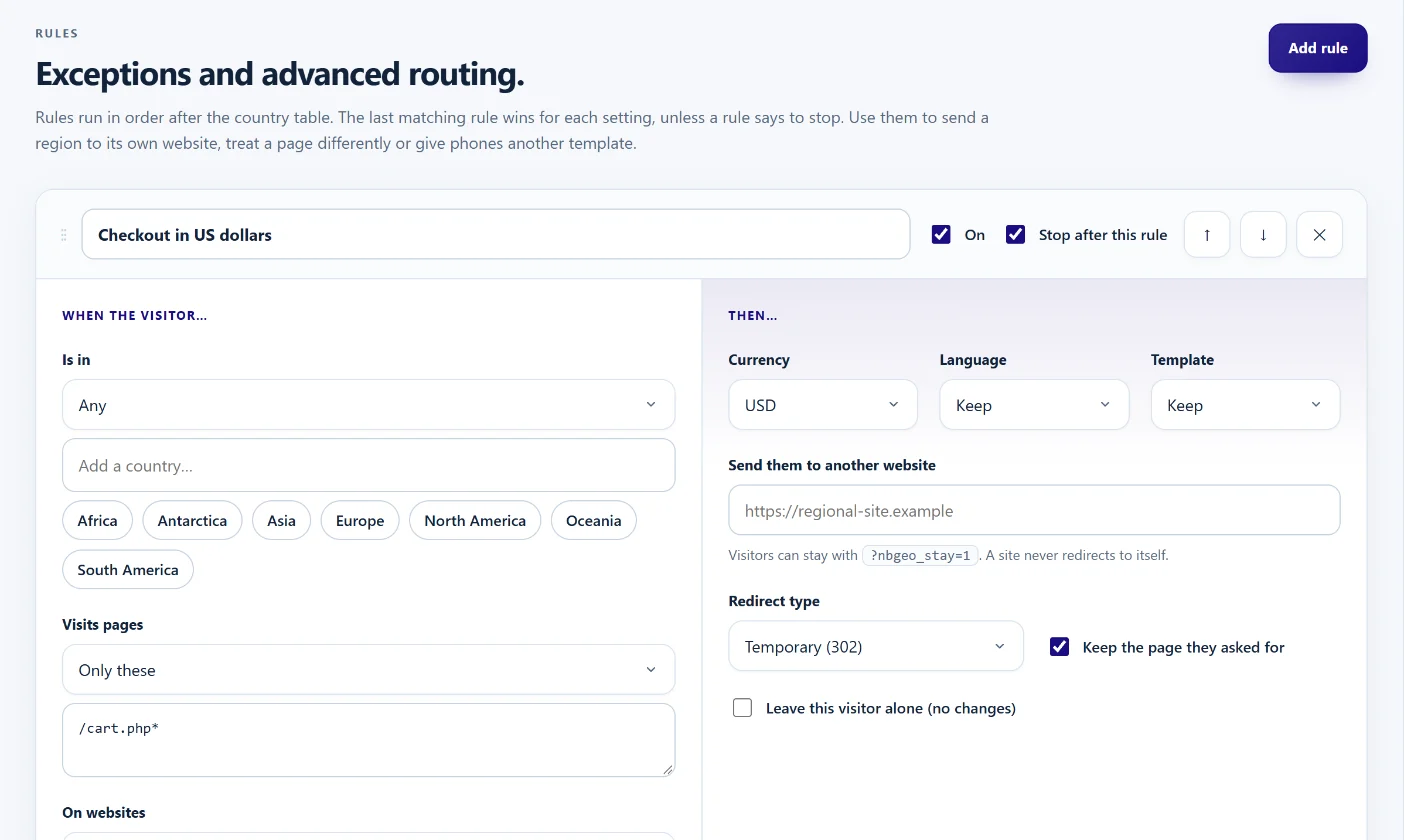Expand the Language dropdown
This screenshot has width=1404, height=840.
point(1034,405)
